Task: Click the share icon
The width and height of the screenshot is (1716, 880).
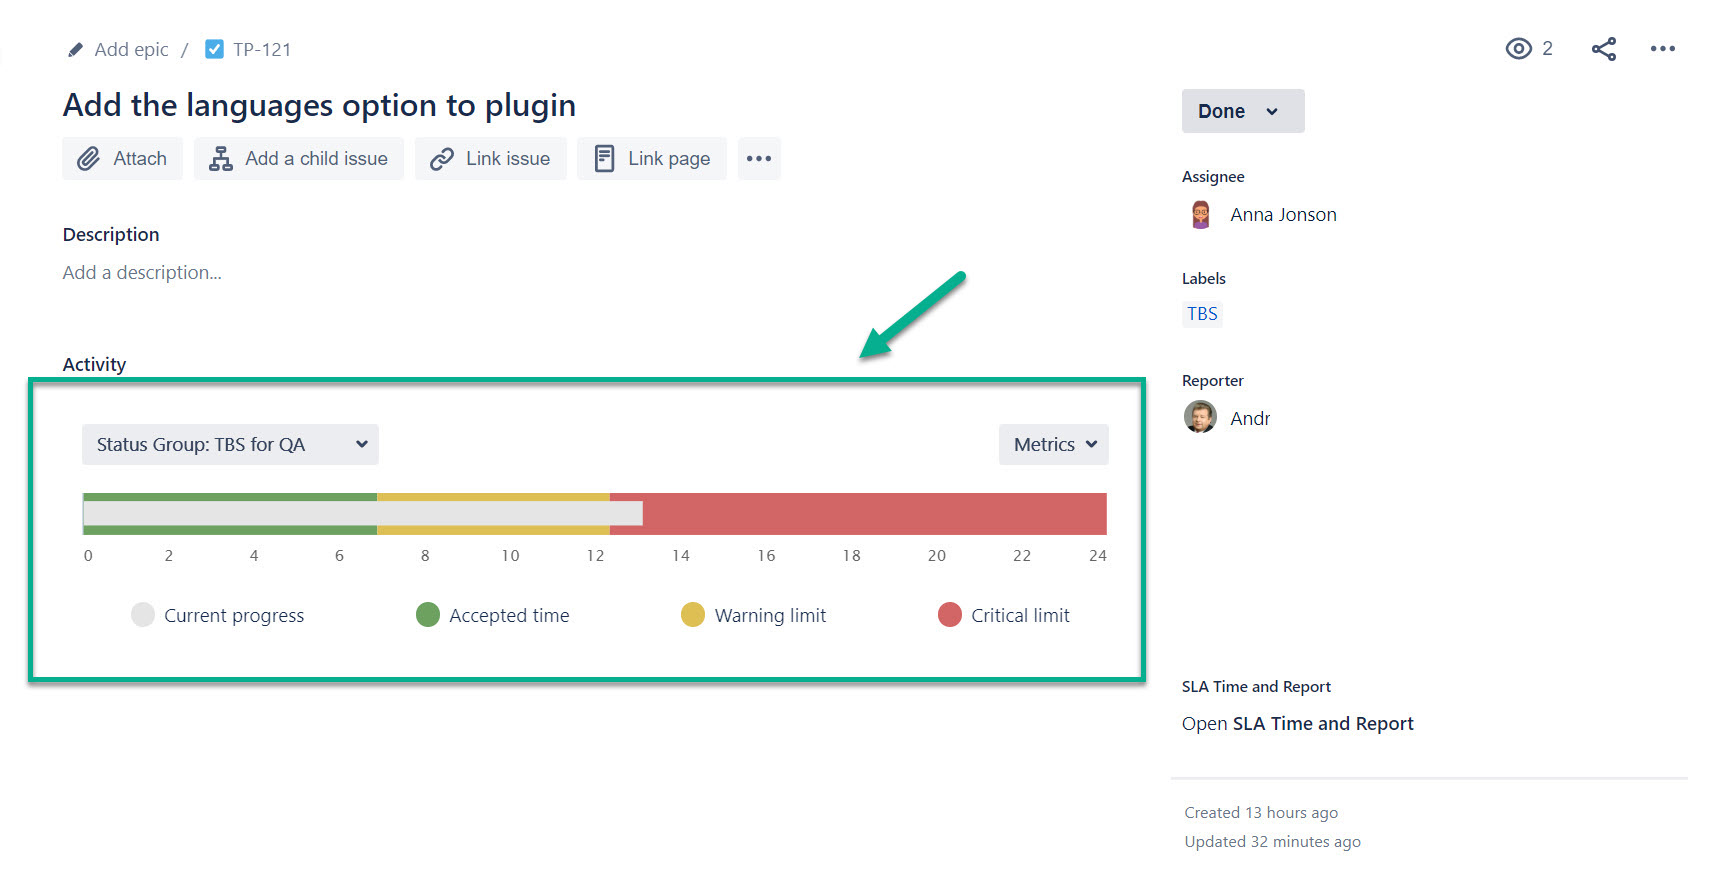Action: 1604,49
